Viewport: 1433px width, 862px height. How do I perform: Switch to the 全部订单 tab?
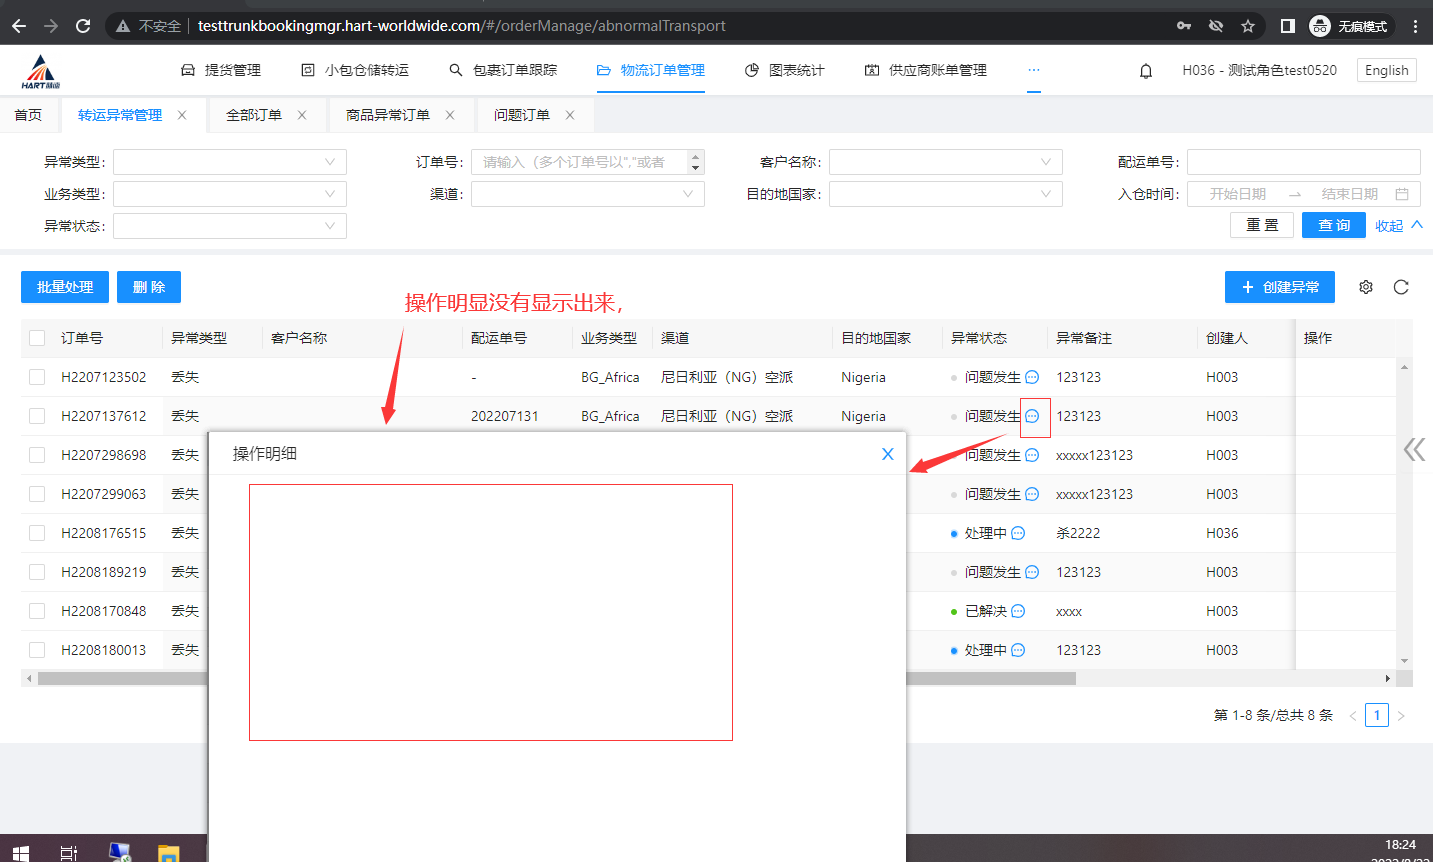pos(254,115)
